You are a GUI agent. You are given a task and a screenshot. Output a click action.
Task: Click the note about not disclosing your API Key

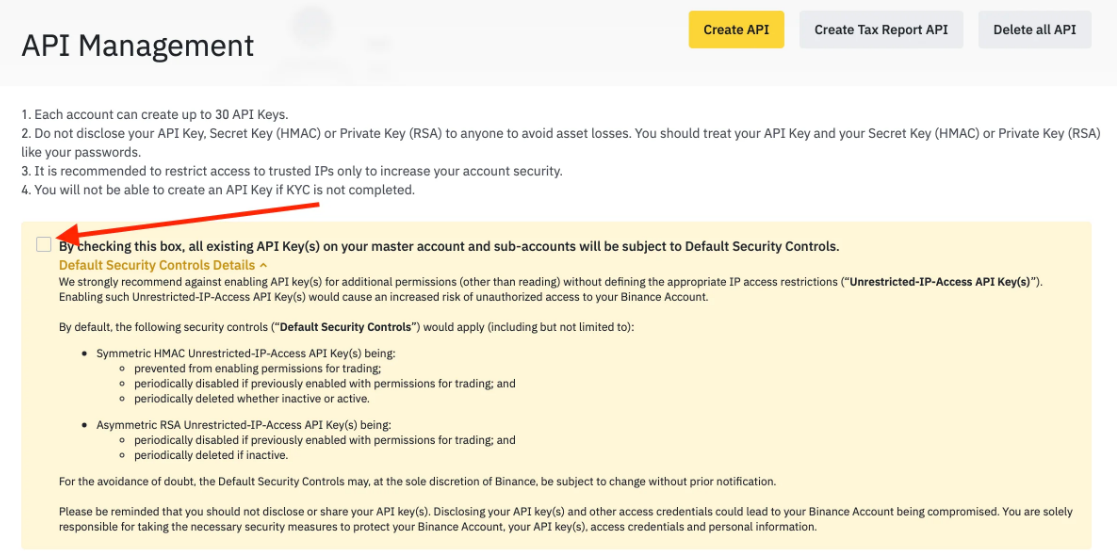561,143
